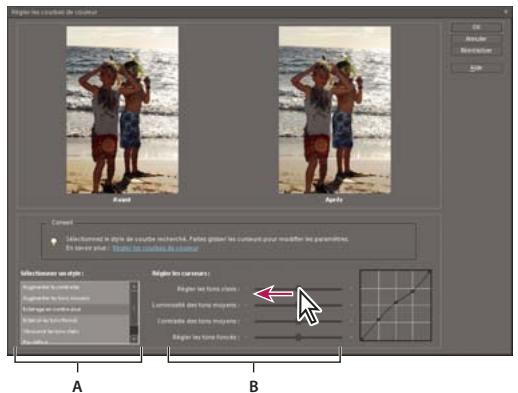
Task: Select Eclairage en contre-jour style
Action: coord(75,309)
